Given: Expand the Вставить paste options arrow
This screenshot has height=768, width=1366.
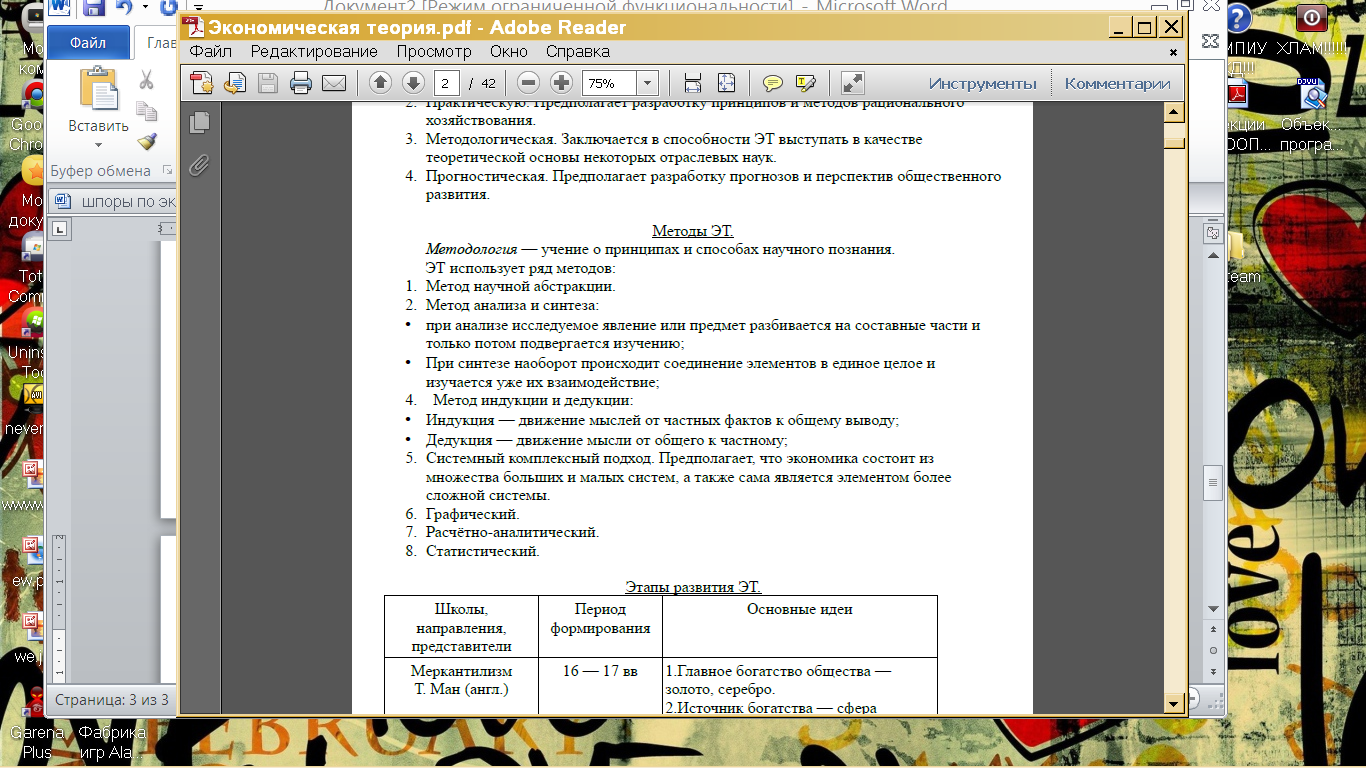Looking at the screenshot, I should point(98,144).
